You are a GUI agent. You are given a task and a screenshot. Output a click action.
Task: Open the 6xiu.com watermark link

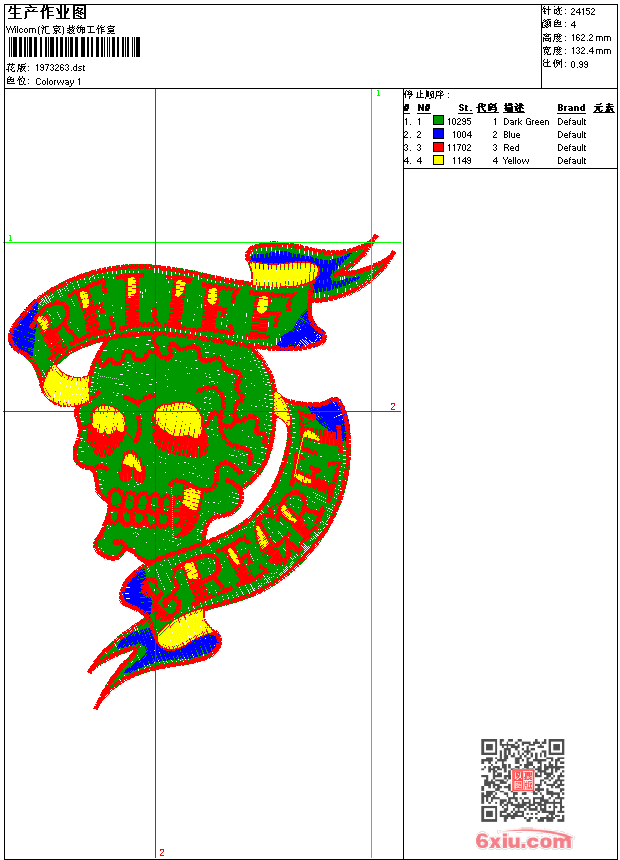523,840
